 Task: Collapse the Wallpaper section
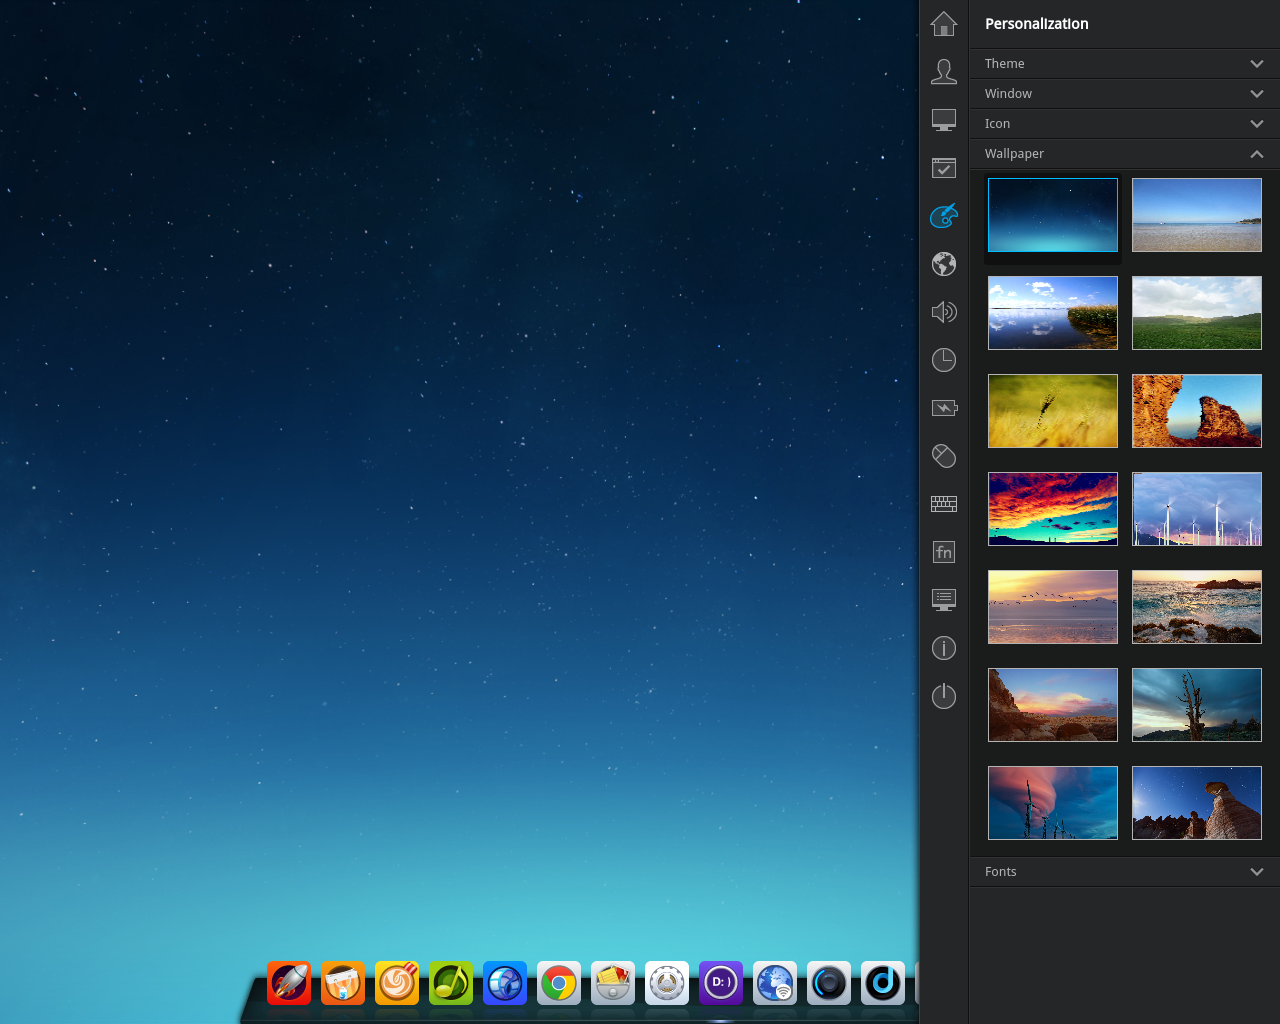tap(1124, 154)
